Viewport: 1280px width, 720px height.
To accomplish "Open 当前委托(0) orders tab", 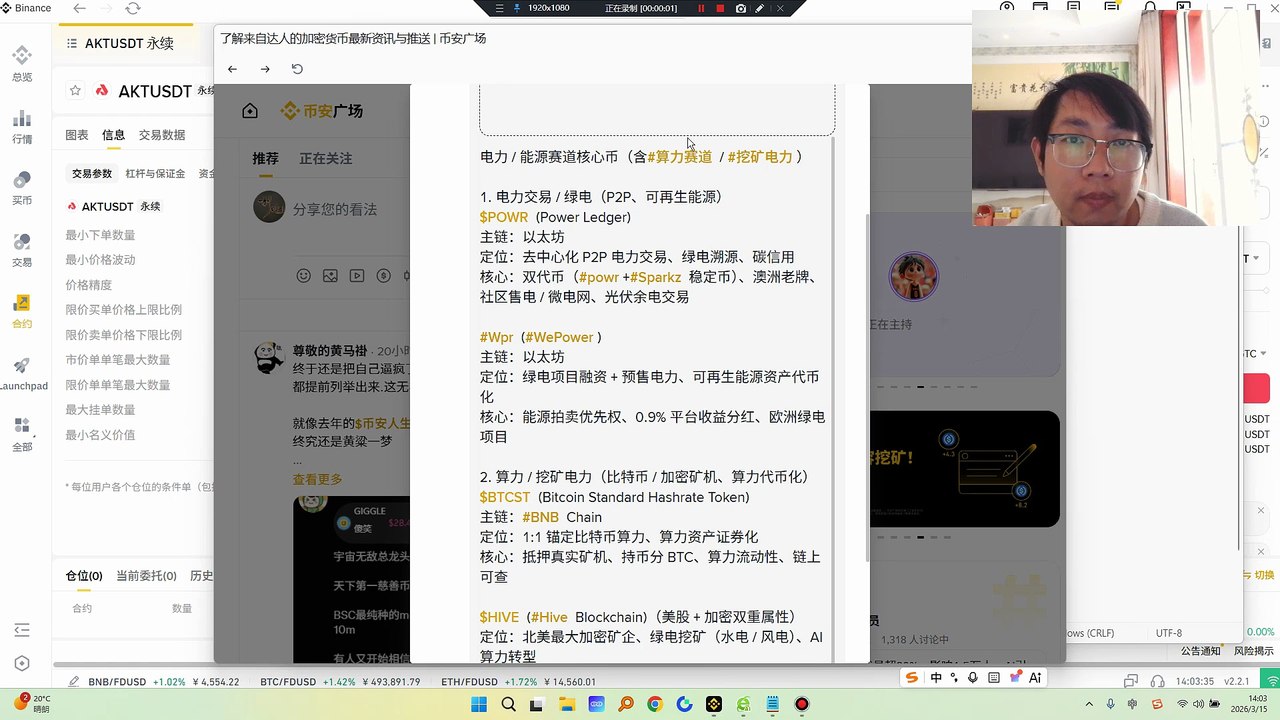I will pos(146,576).
